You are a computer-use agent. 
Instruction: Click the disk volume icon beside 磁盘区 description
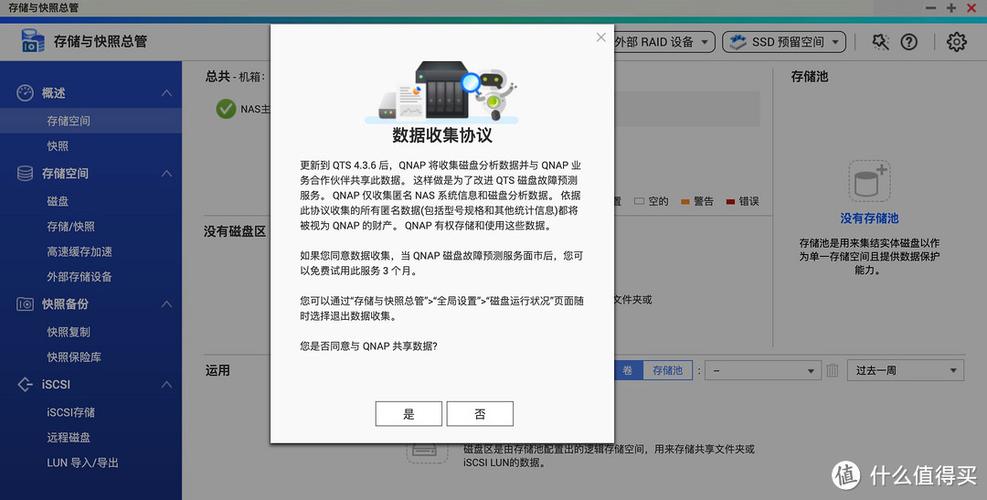tap(427, 450)
